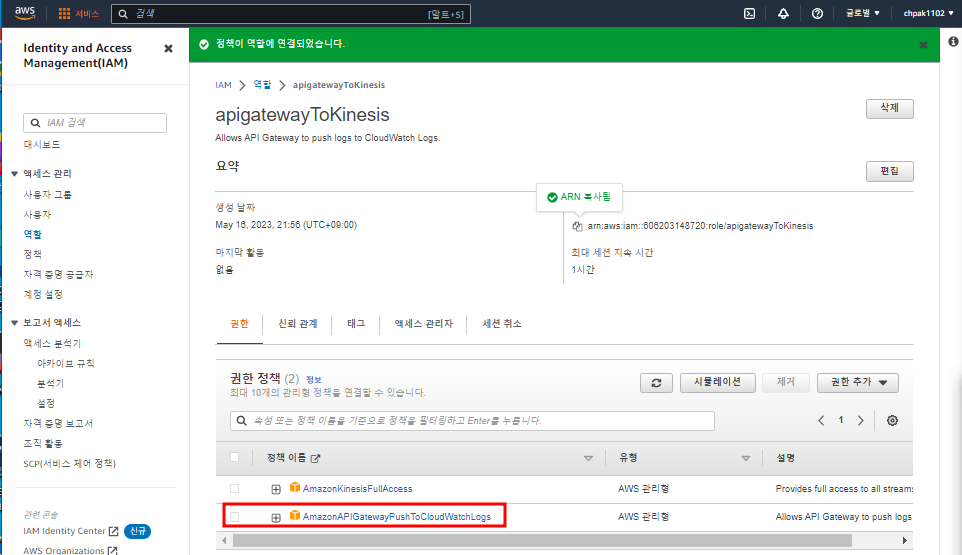Focus the top AWS 검색 box
The width and height of the screenshot is (962, 555).
point(291,13)
